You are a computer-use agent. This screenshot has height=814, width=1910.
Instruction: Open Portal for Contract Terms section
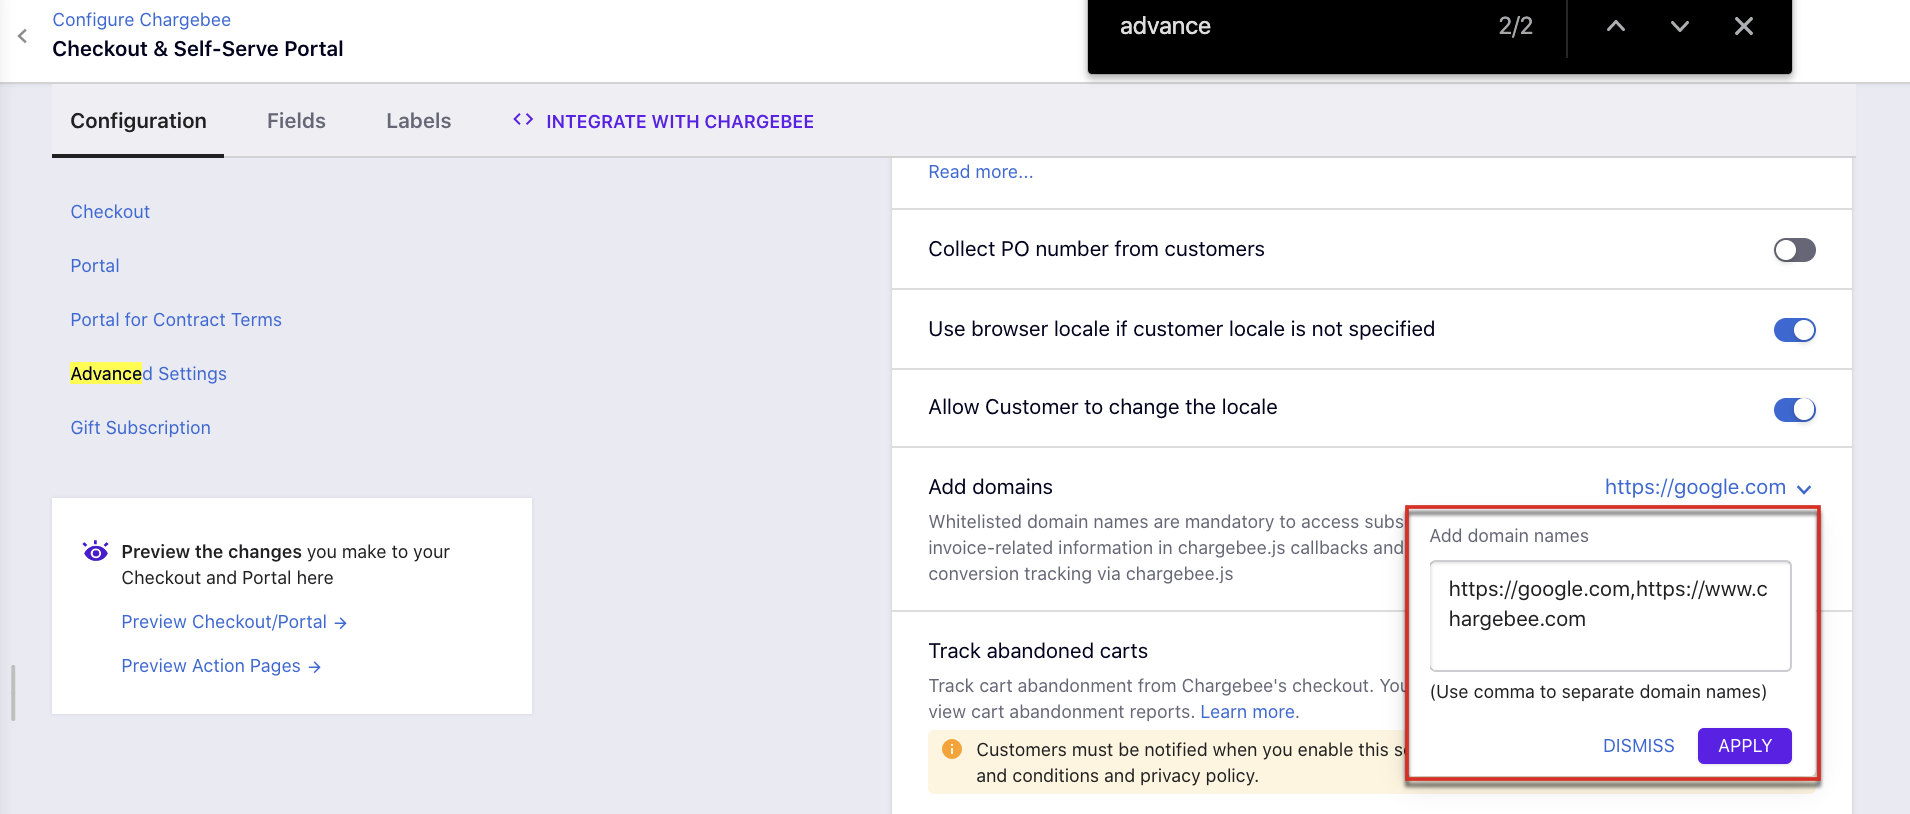point(176,320)
